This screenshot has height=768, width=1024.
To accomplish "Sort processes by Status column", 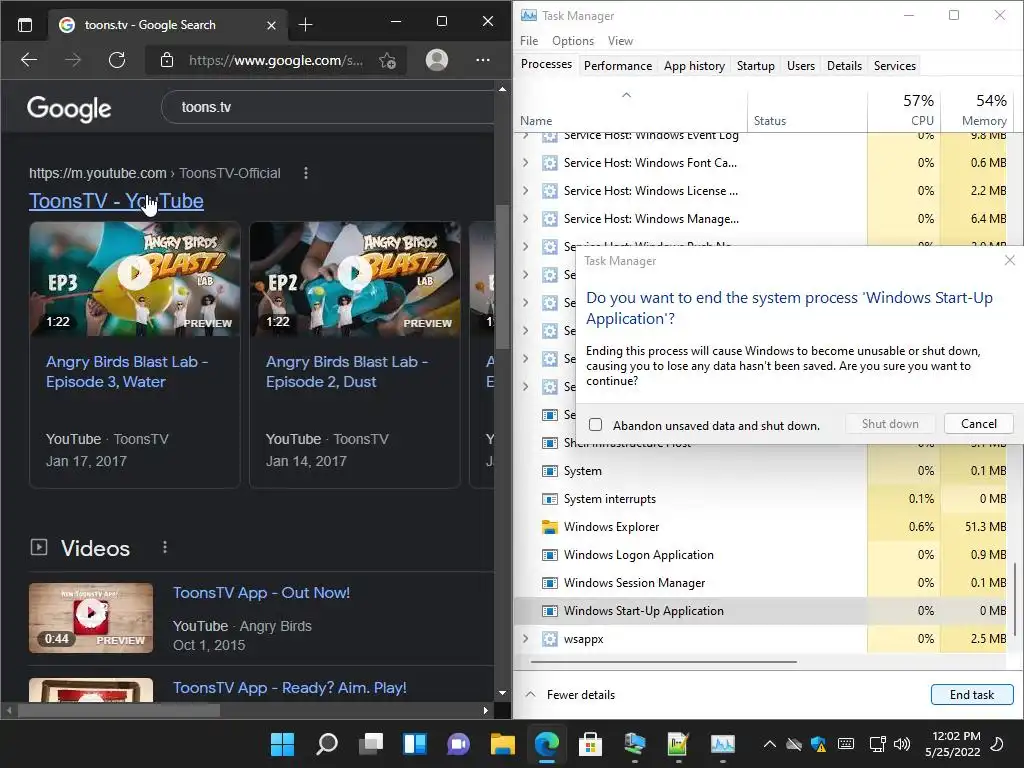I will tap(807, 111).
